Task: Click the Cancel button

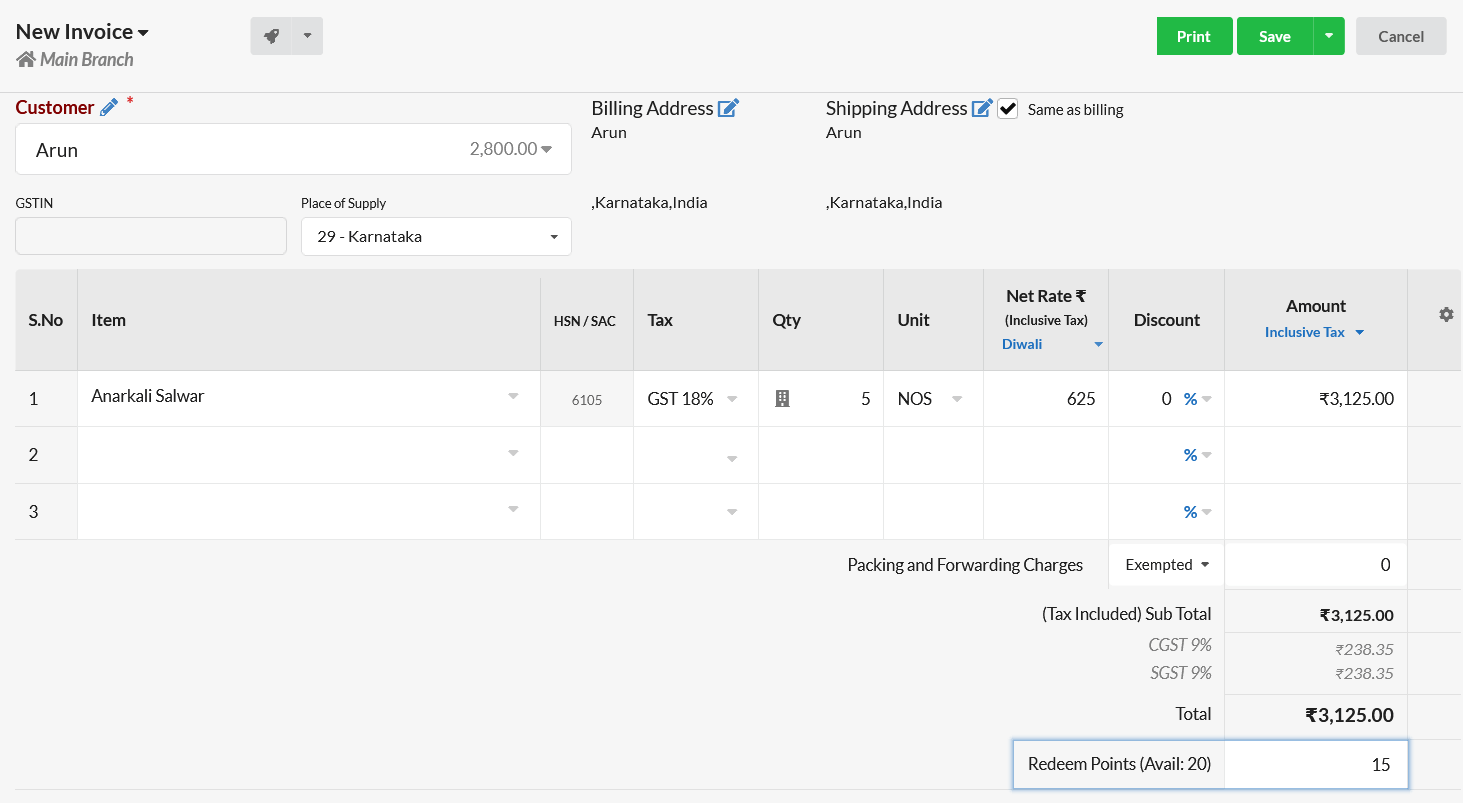Action: pyautogui.click(x=1401, y=36)
